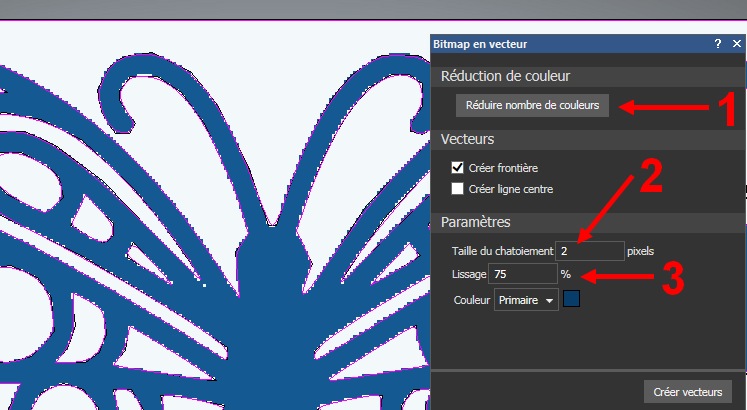Enable the Créer ligne centre checkbox
Viewport: 747px width, 410px height.
[458, 188]
